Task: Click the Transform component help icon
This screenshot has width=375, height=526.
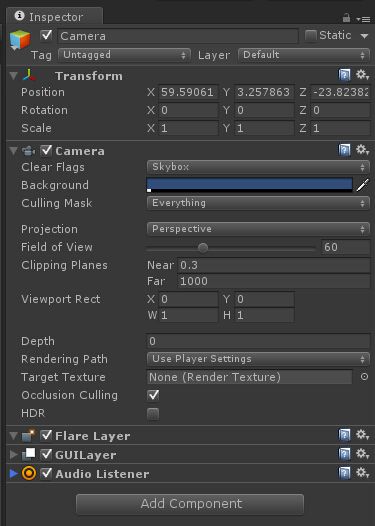Action: (344, 75)
